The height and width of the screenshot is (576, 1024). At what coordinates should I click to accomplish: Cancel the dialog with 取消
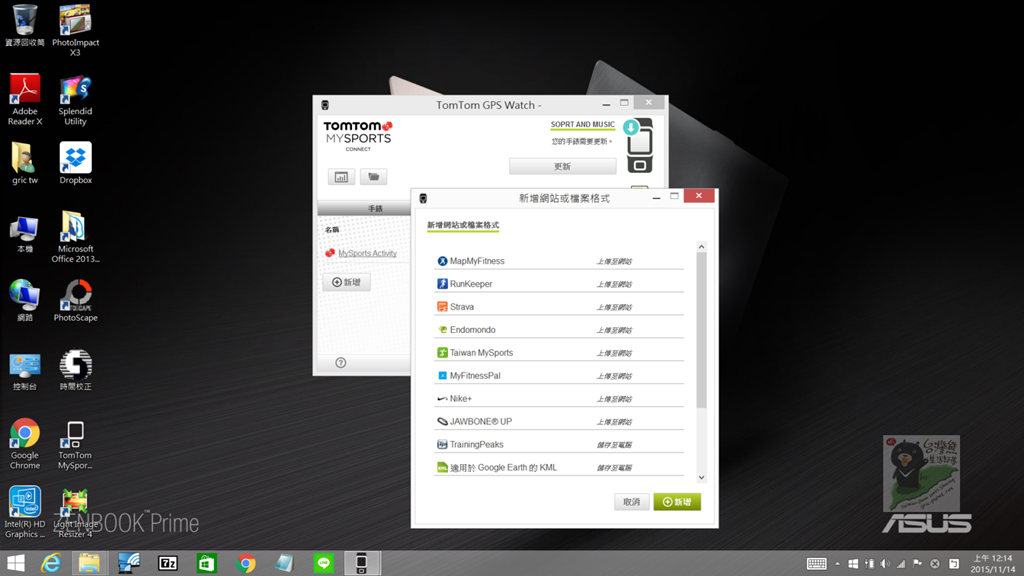tap(632, 502)
